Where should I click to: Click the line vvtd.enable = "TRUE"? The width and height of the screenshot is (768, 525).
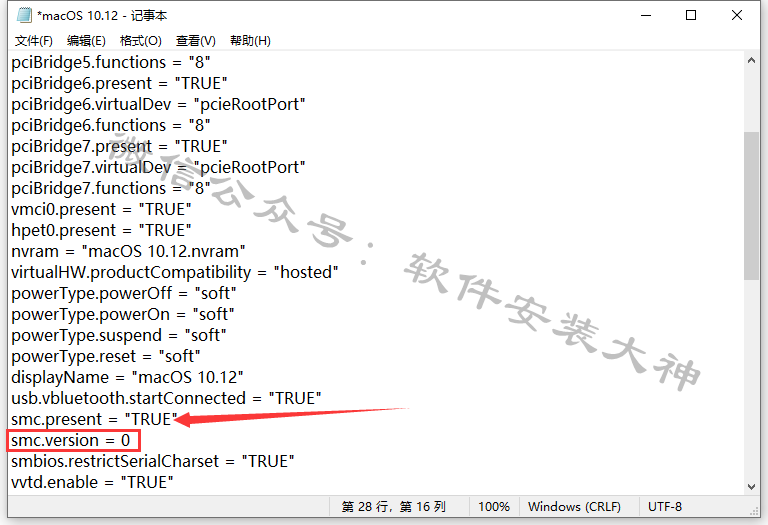click(x=92, y=483)
